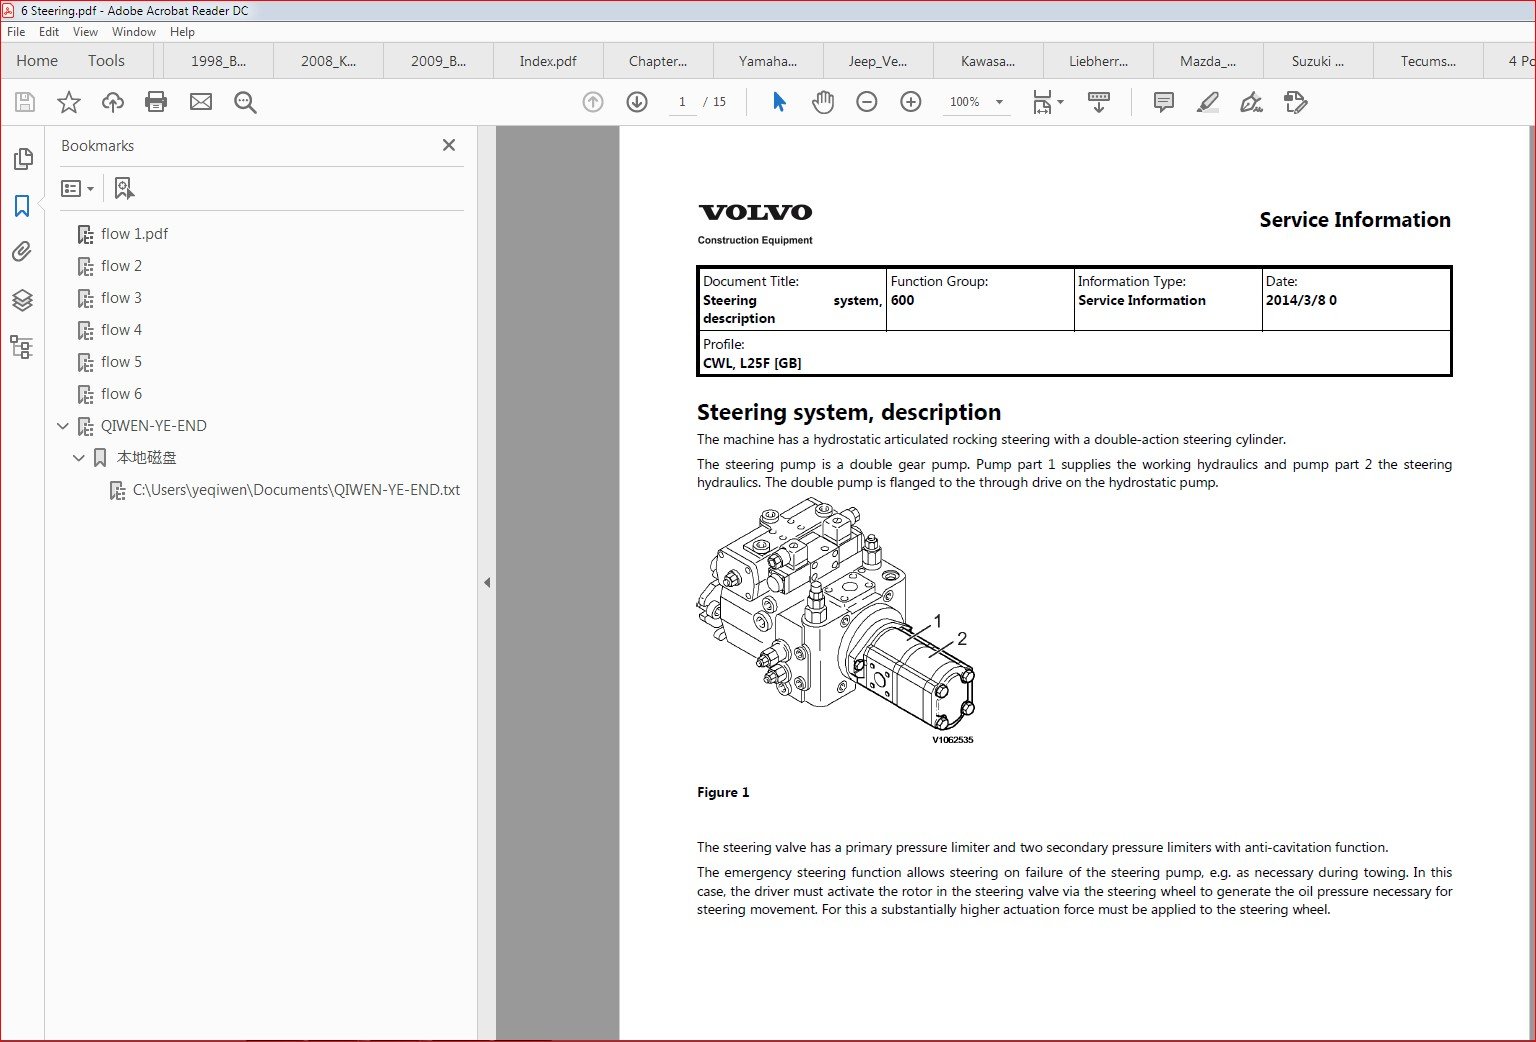Open the Mazda_... document tab
1536x1042 pixels.
pyautogui.click(x=1208, y=61)
